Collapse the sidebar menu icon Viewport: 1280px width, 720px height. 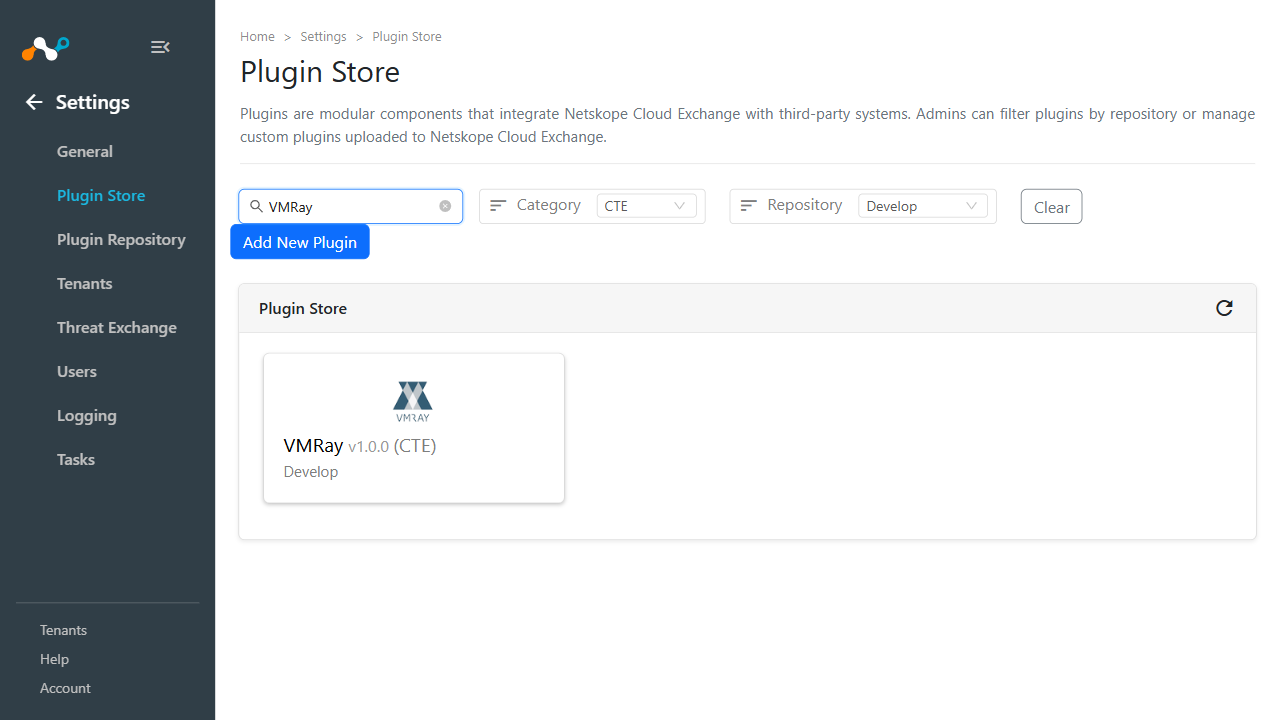point(160,47)
